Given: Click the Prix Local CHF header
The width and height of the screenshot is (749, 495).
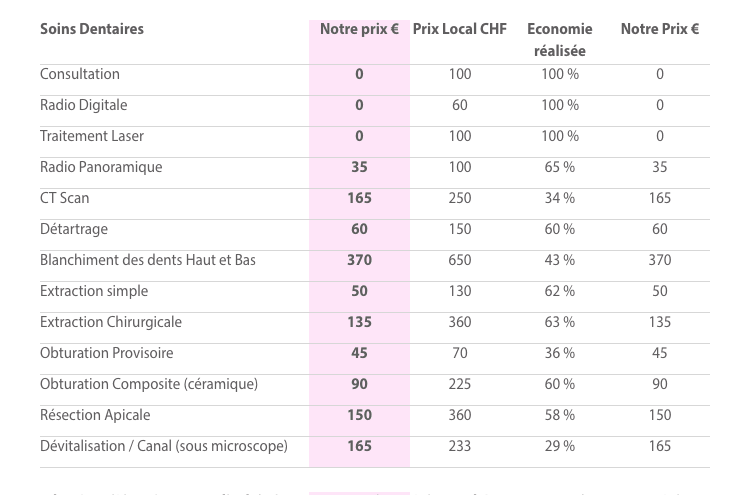Looking at the screenshot, I should click(x=460, y=29).
